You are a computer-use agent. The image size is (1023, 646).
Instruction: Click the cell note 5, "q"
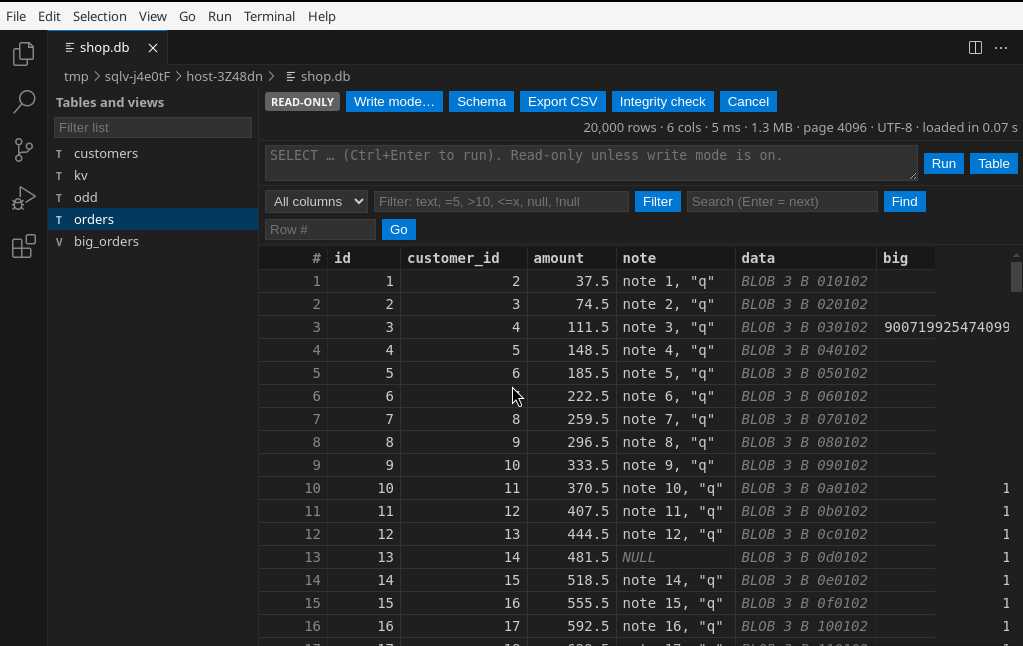[675, 373]
